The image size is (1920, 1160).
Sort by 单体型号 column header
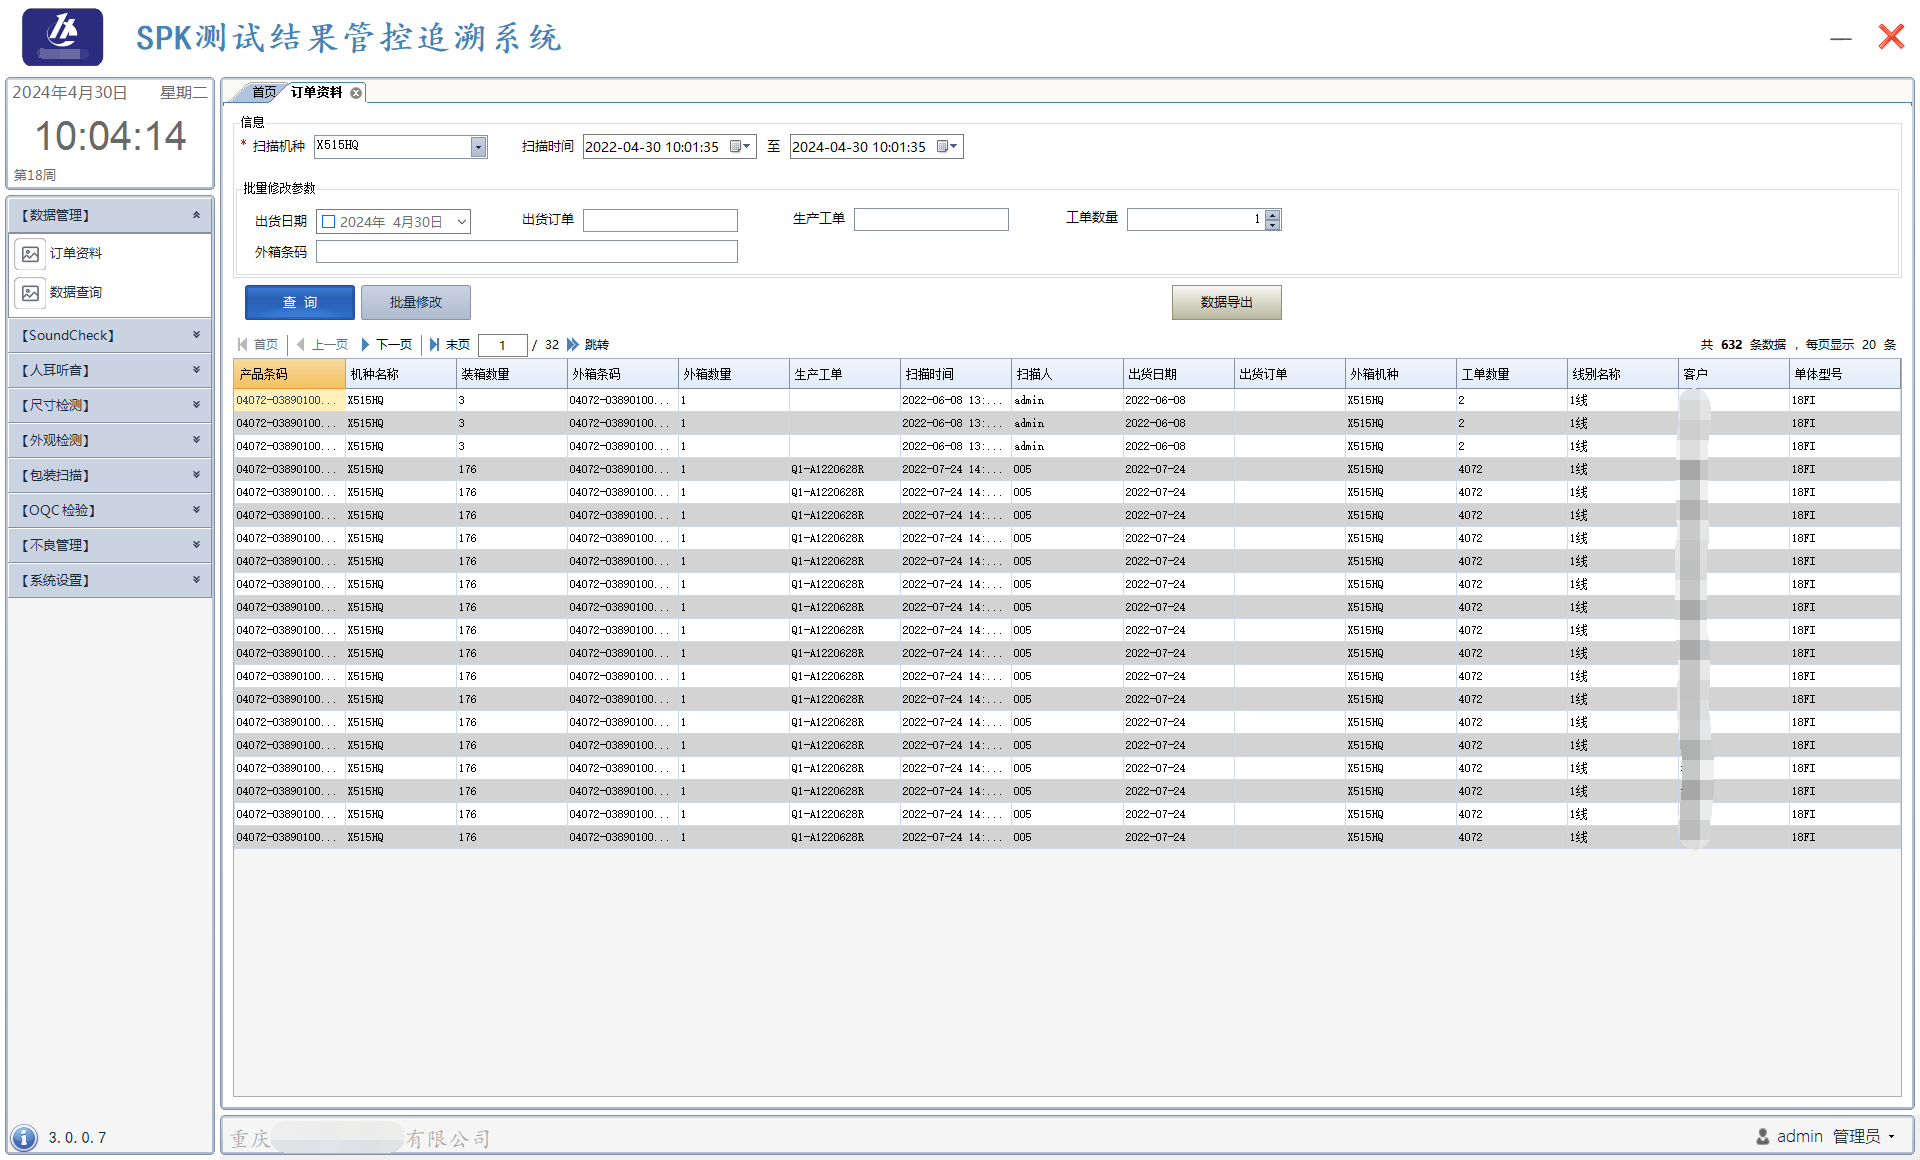[1844, 374]
